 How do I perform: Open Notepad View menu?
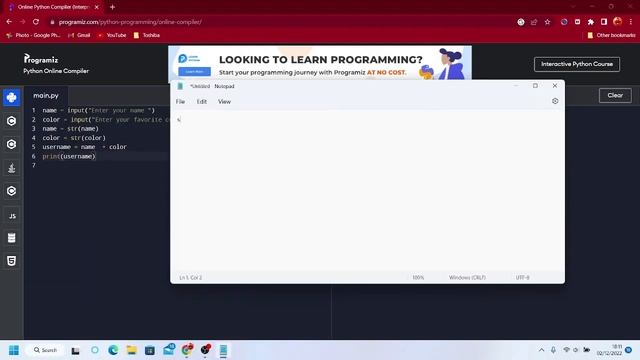click(x=224, y=102)
